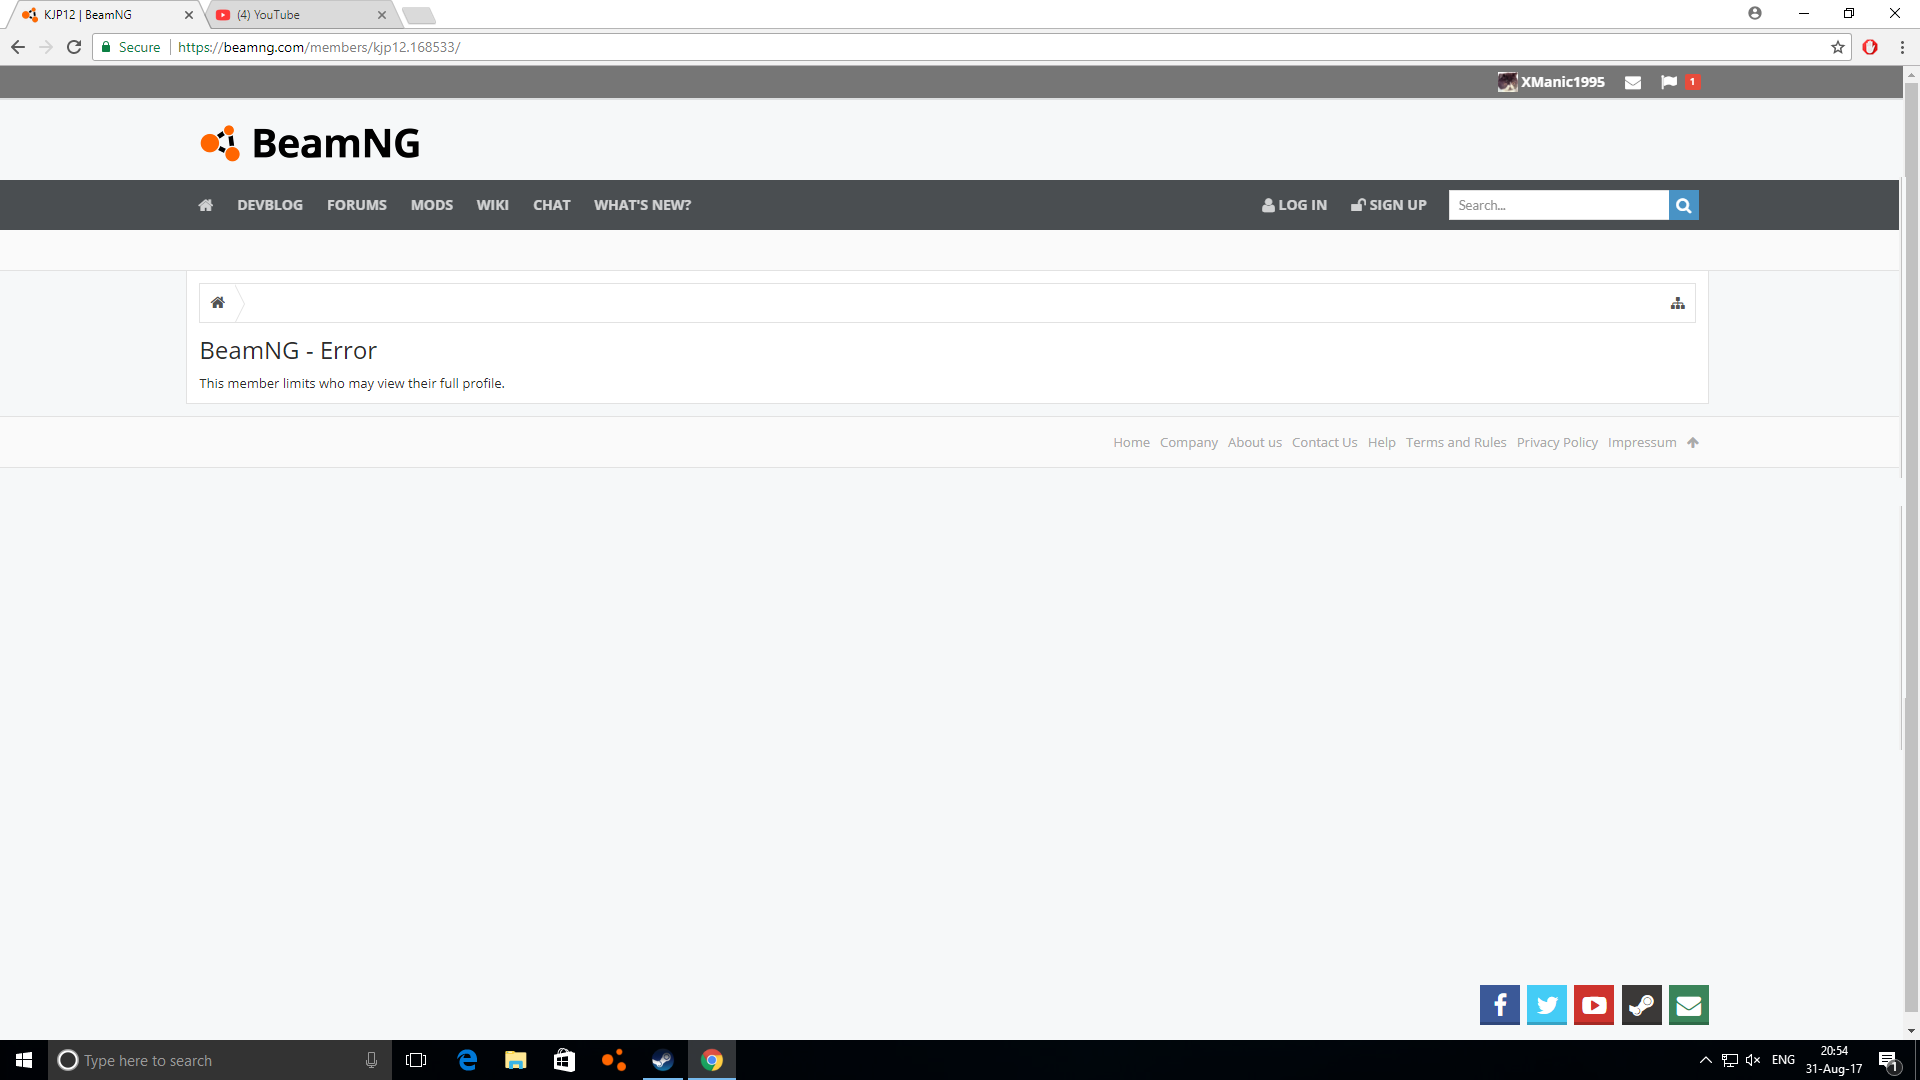This screenshot has width=1920, height=1080.
Task: Reload the page
Action: pos(74,47)
